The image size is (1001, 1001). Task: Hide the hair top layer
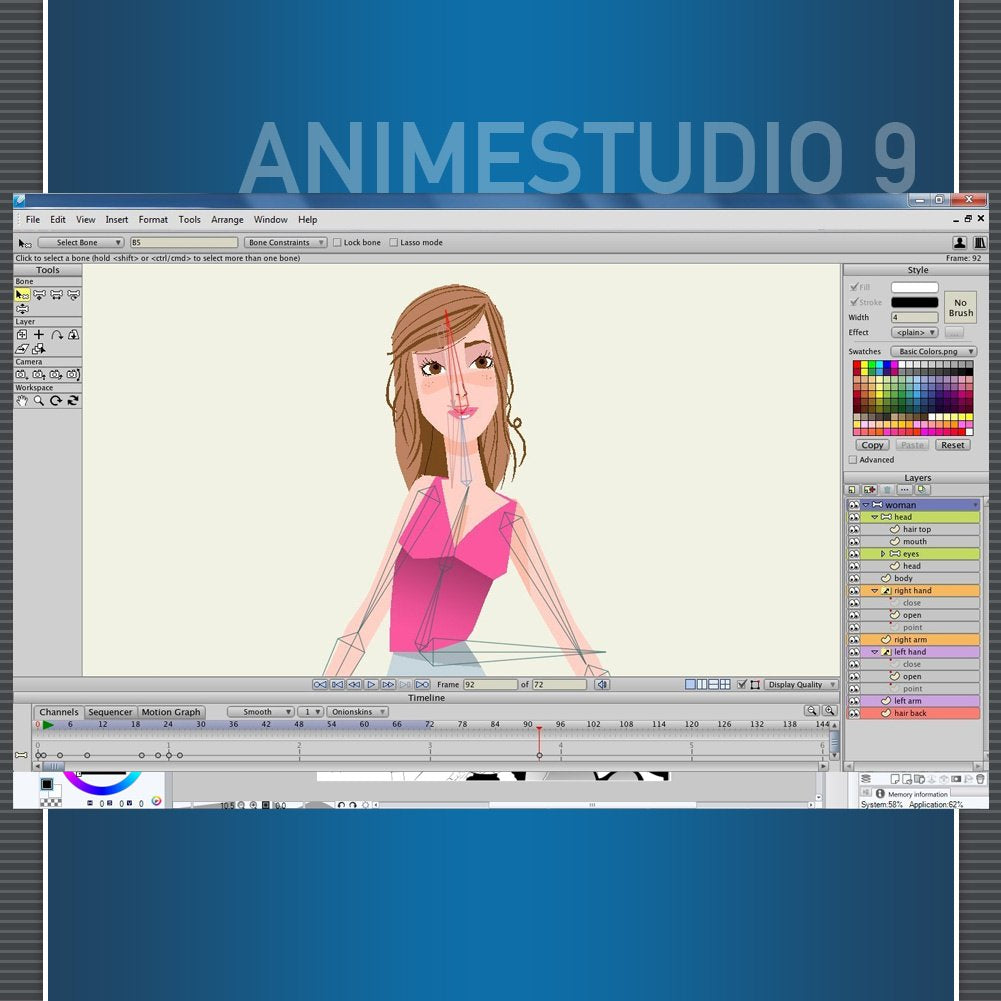point(854,529)
